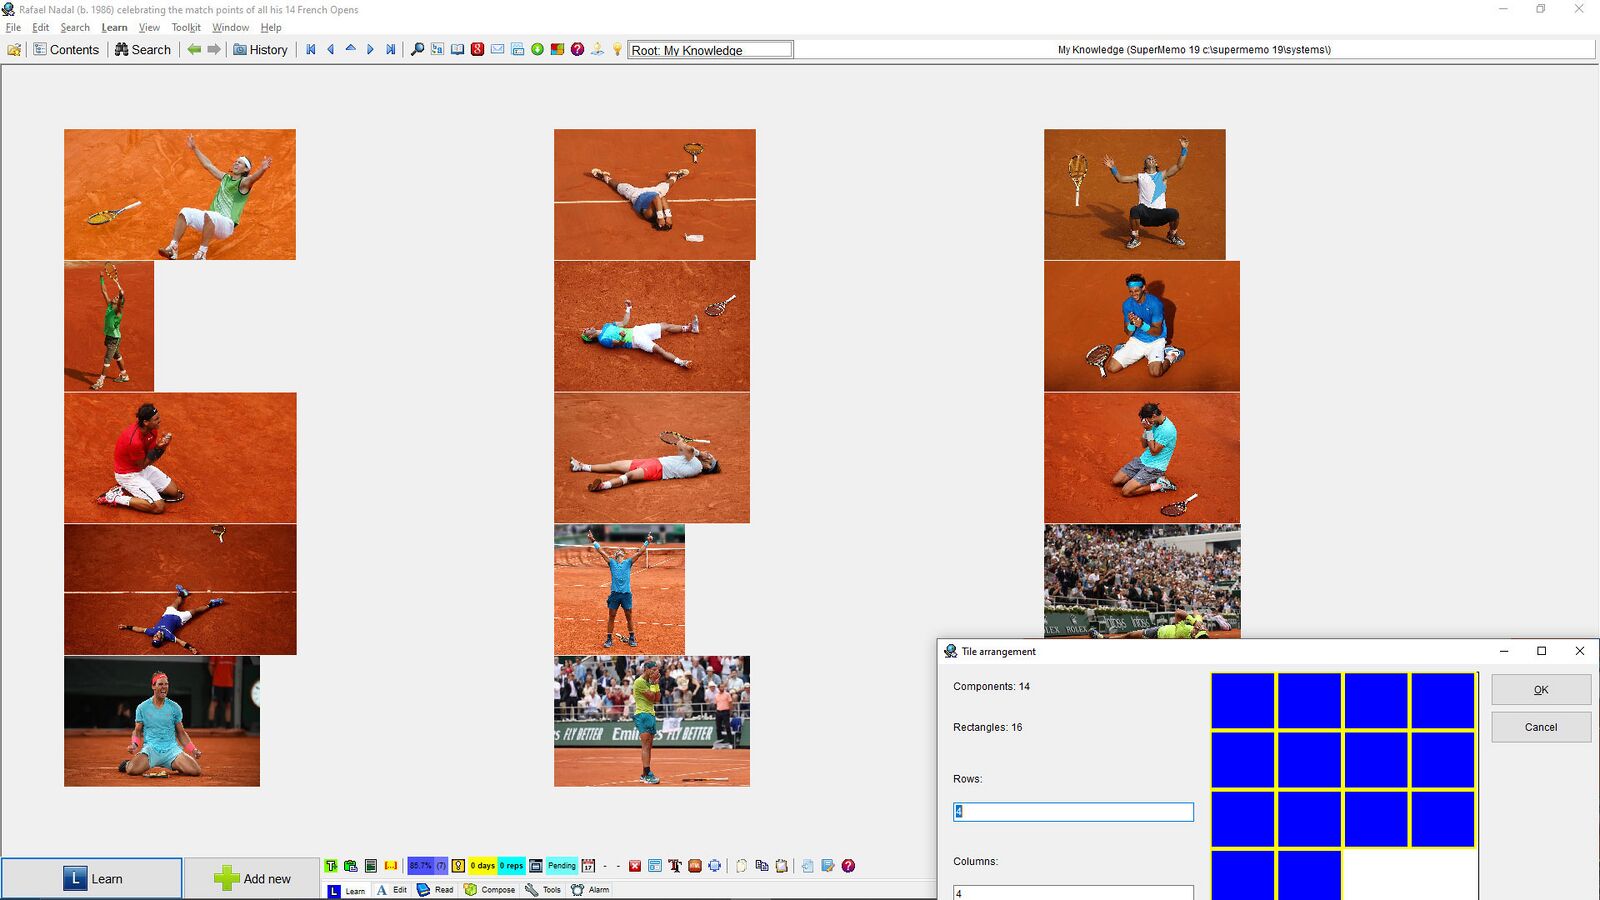Go to the previous element blue arrow

(331, 49)
